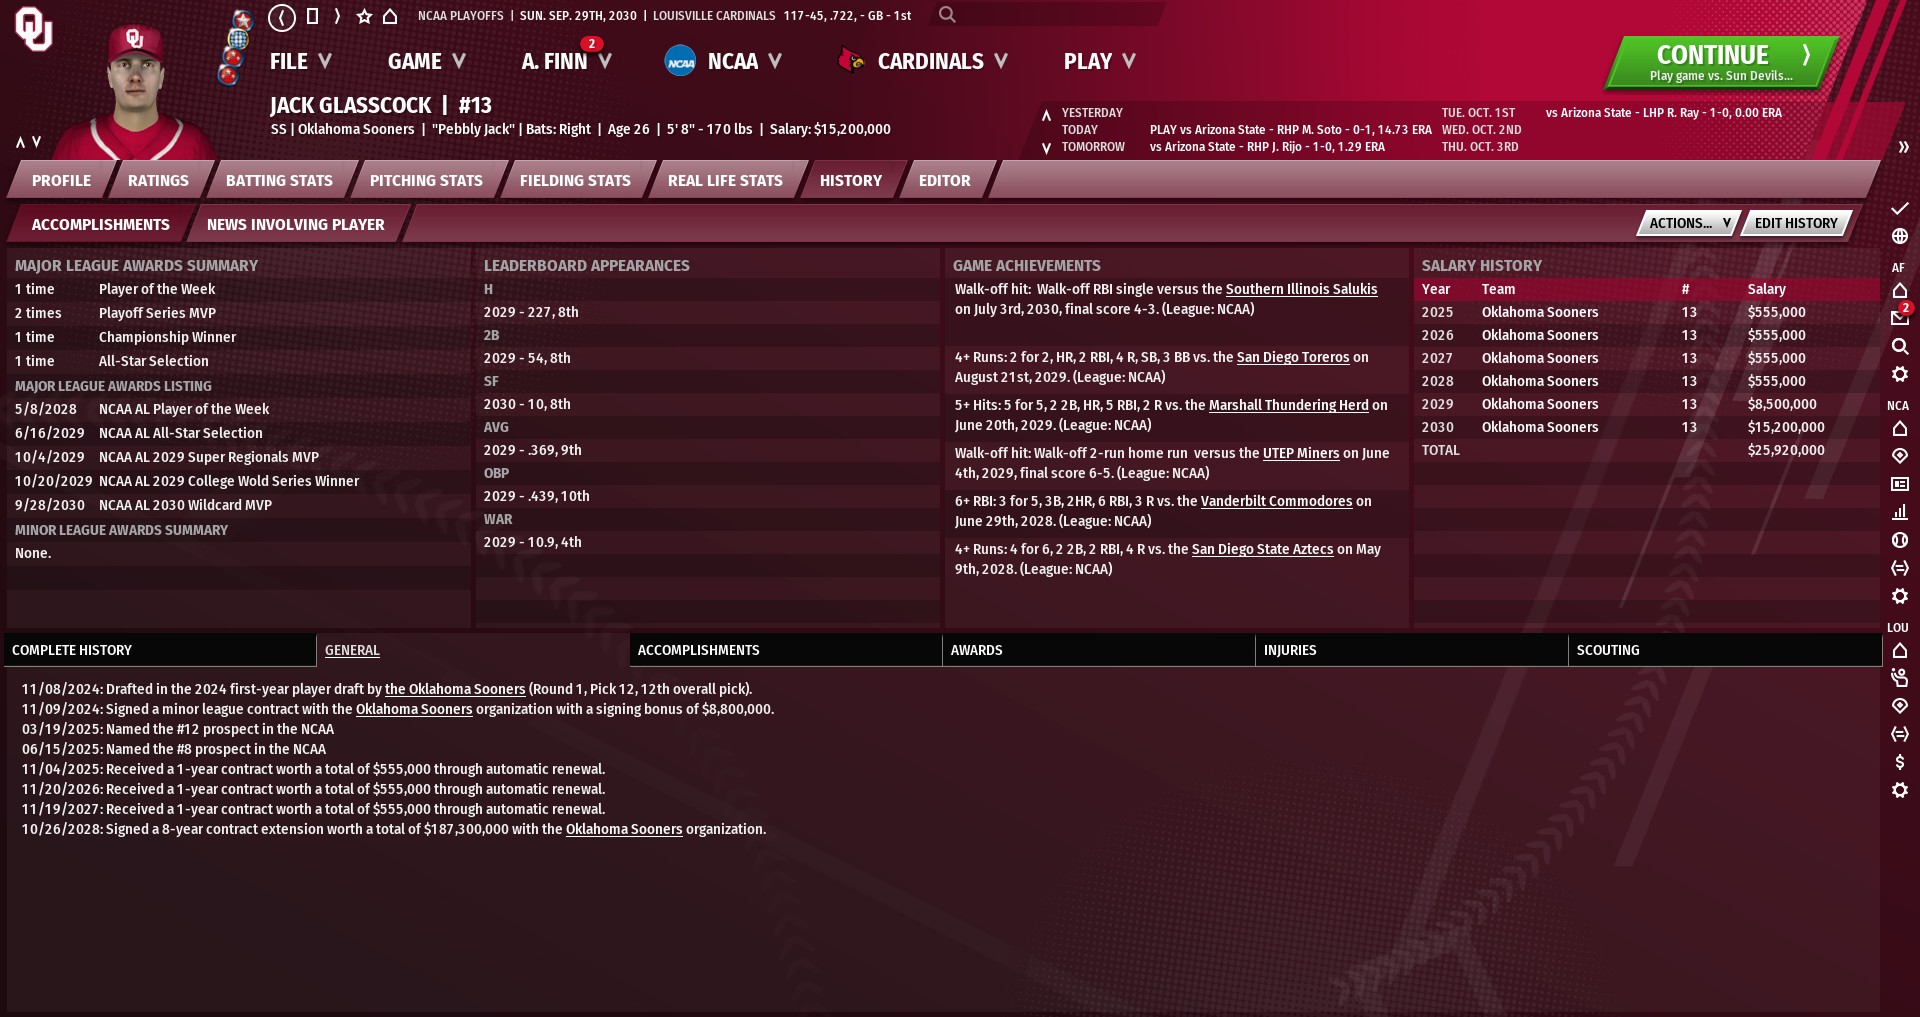This screenshot has width=1920, height=1017.
Task: Click the blue dotted award badge beside the portrait
Action: pos(238,39)
